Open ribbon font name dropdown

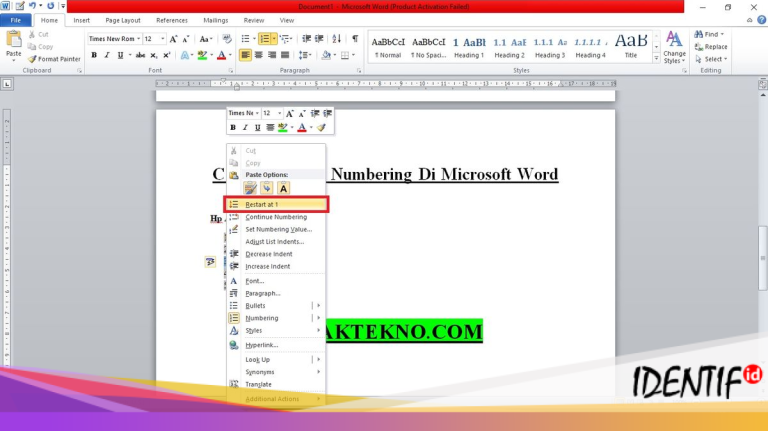(139, 39)
